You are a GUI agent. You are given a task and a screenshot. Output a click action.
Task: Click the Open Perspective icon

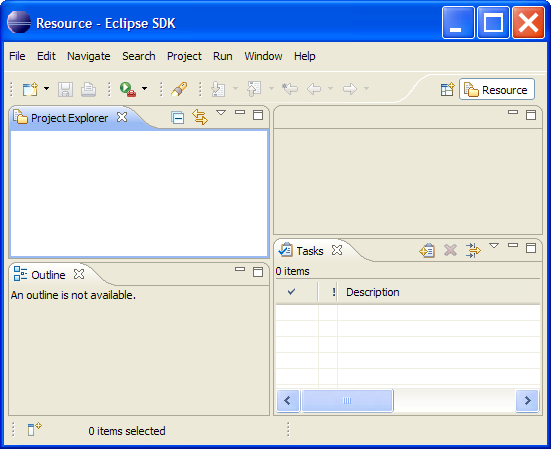pyautogui.click(x=448, y=89)
